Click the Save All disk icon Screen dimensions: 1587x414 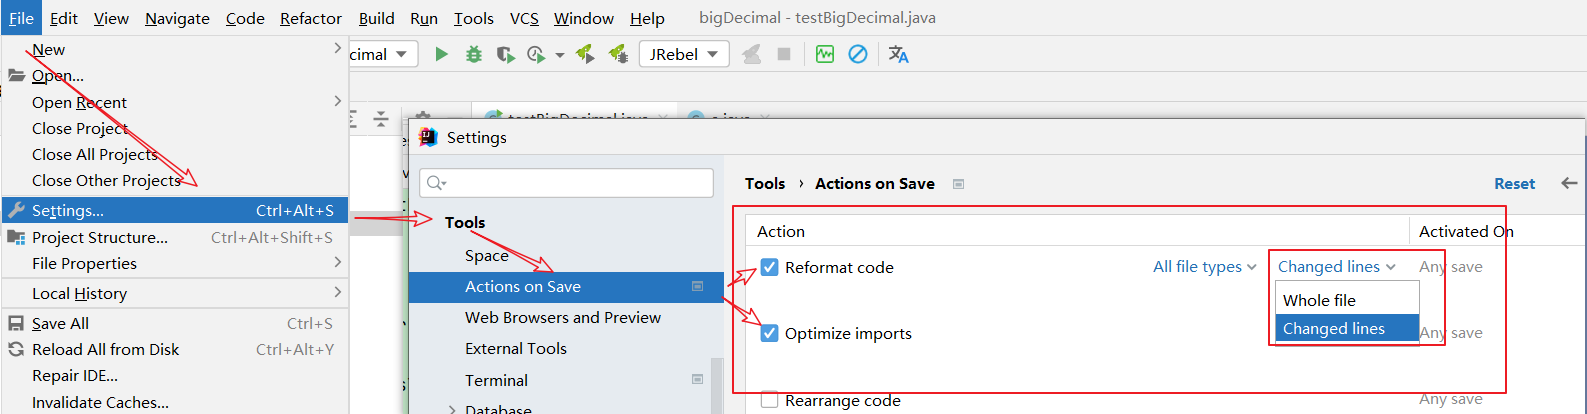16,323
